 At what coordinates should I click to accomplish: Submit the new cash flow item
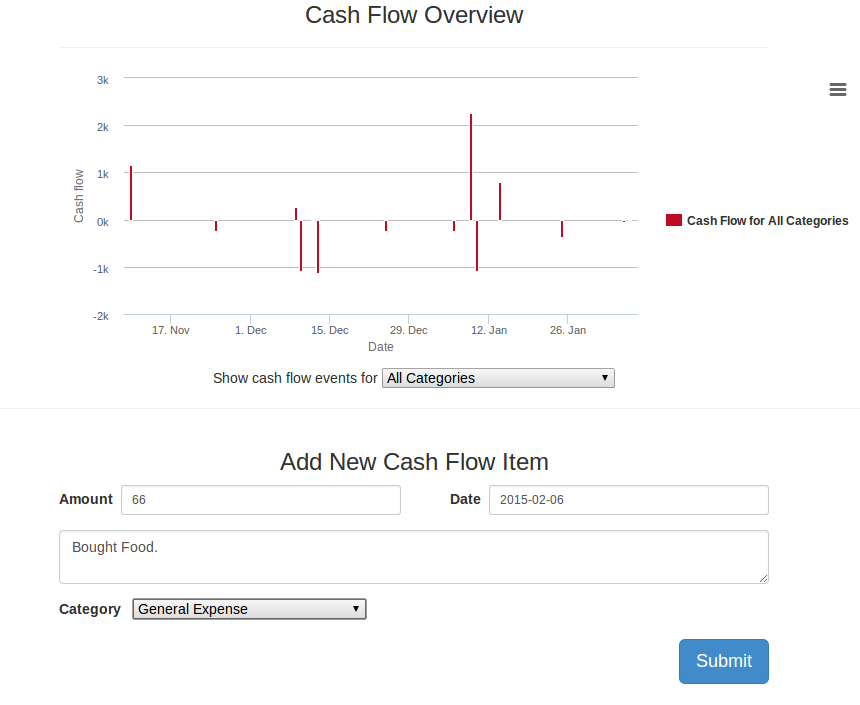[723, 661]
